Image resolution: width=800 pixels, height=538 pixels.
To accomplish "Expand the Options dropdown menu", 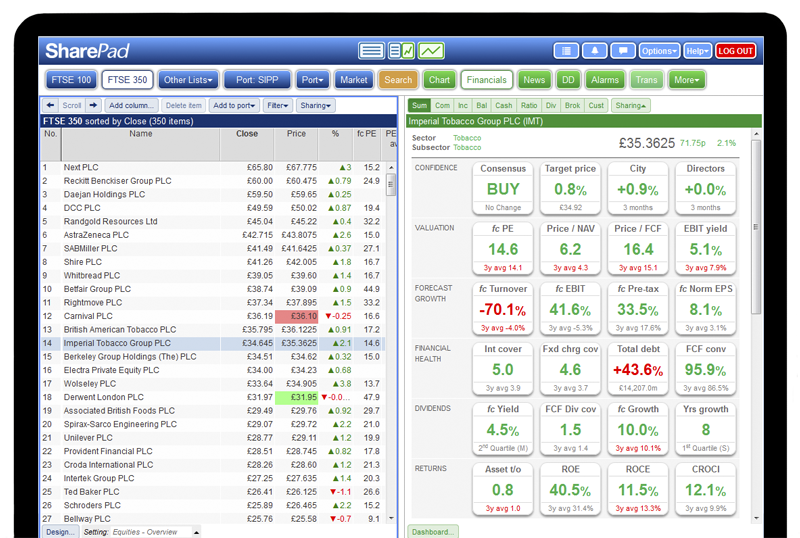I will tap(658, 51).
